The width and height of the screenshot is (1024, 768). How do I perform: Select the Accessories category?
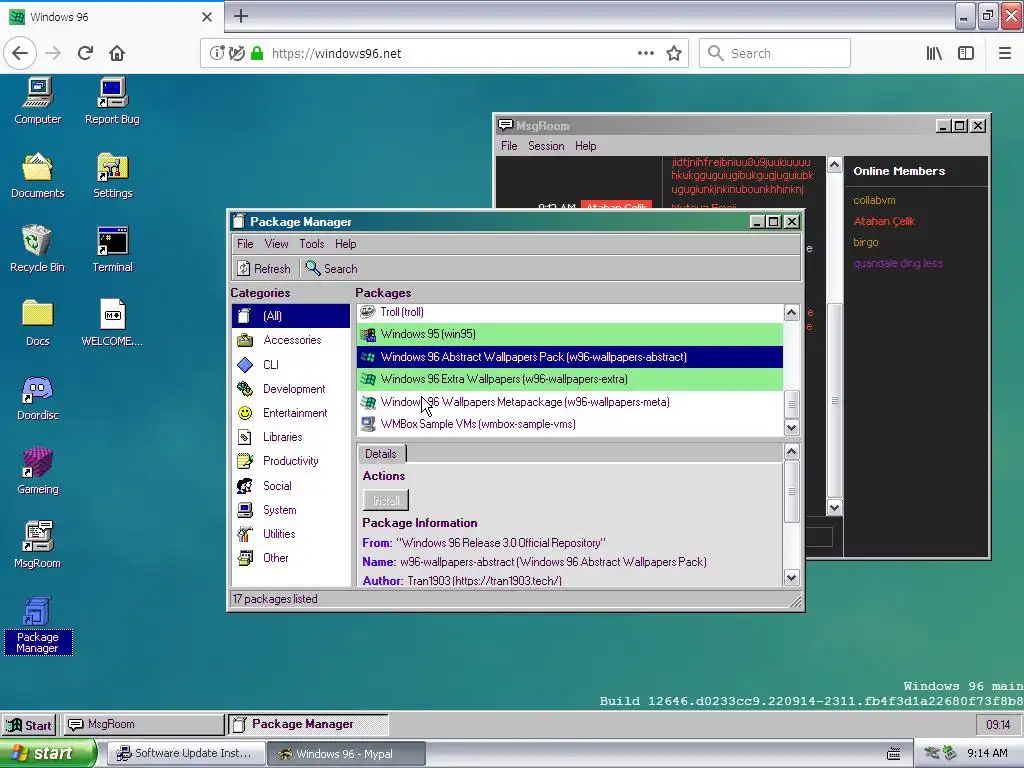coord(291,340)
